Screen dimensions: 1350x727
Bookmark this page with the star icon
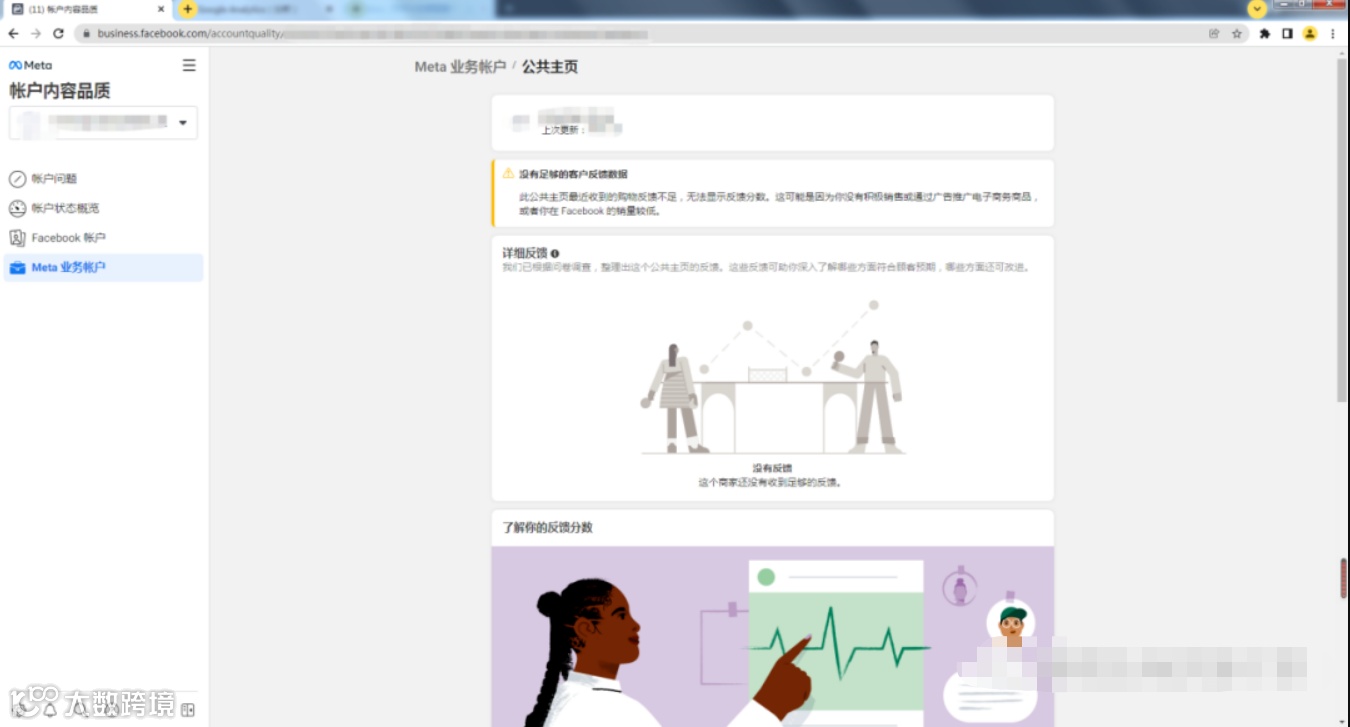[1237, 33]
